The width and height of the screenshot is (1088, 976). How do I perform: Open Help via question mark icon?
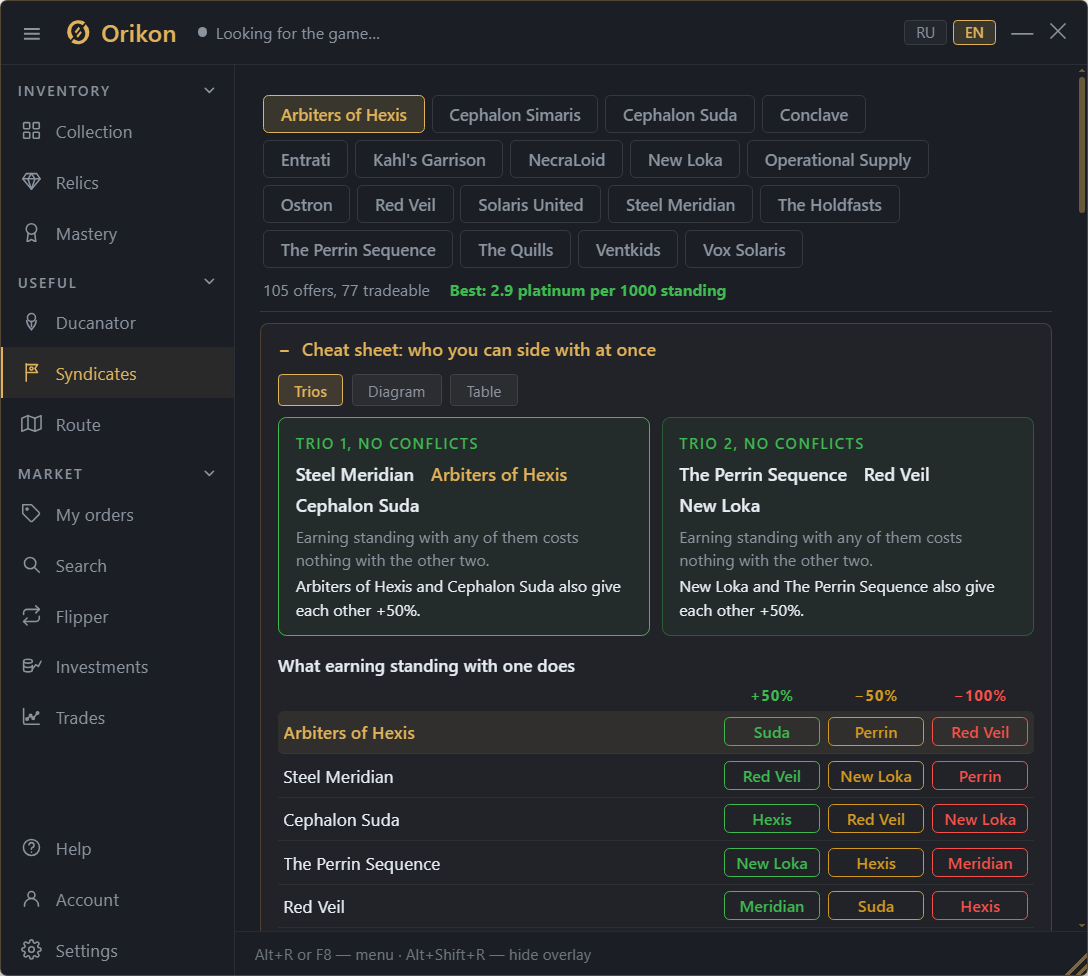tap(31, 848)
